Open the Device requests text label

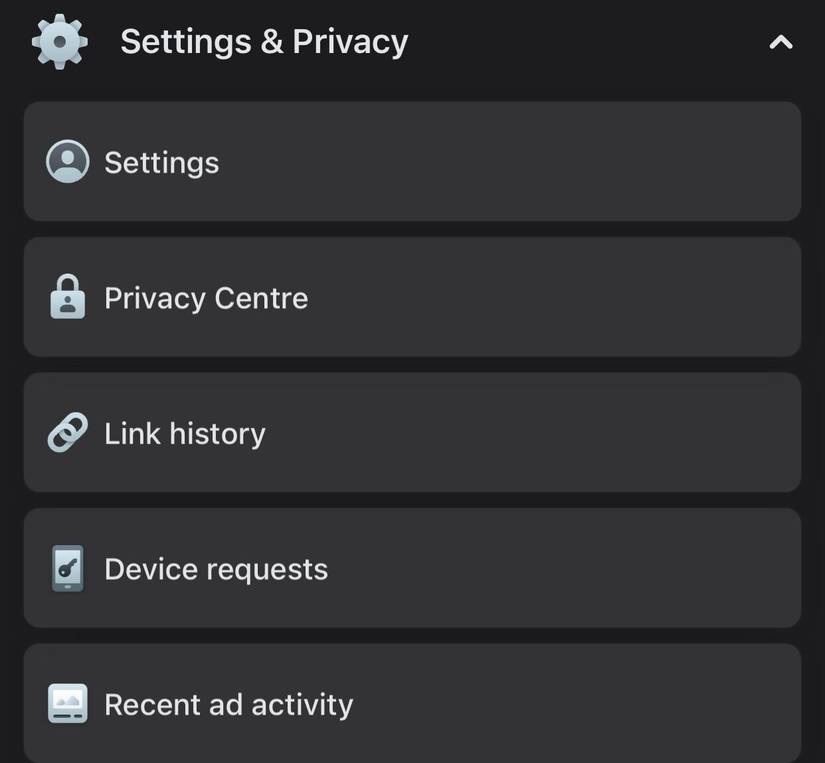point(216,569)
